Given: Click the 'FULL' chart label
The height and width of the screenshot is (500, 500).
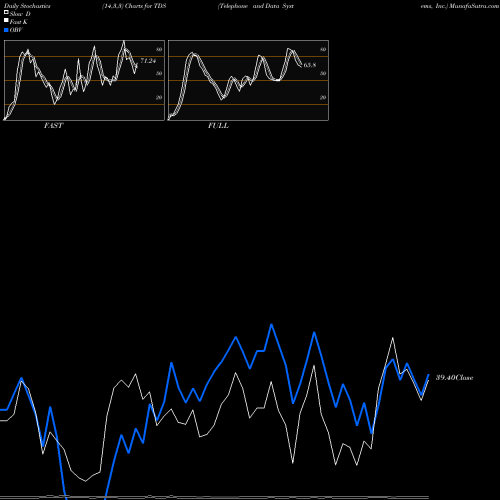Looking at the screenshot, I should pyautogui.click(x=218, y=126).
